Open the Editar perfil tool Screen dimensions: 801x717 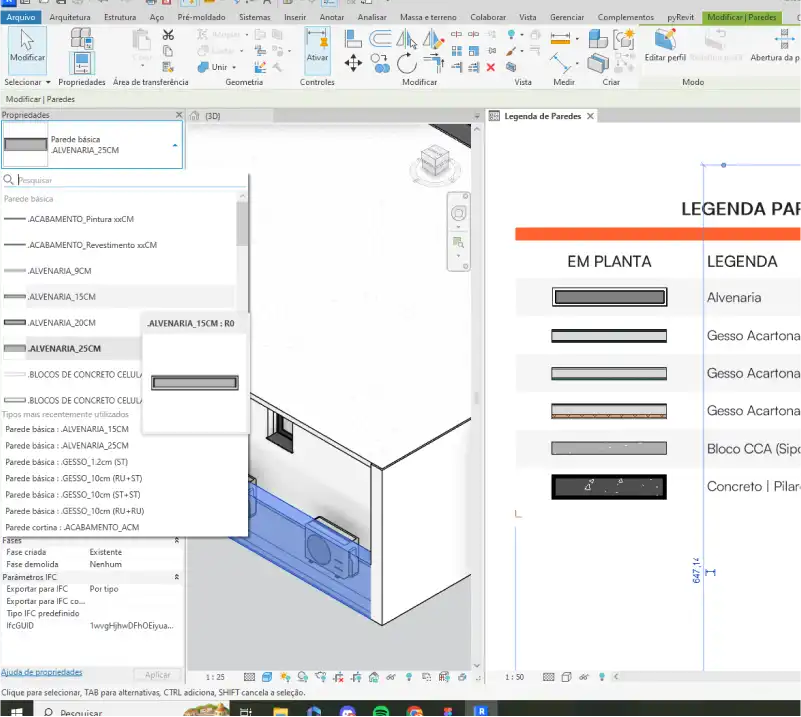tap(665, 46)
